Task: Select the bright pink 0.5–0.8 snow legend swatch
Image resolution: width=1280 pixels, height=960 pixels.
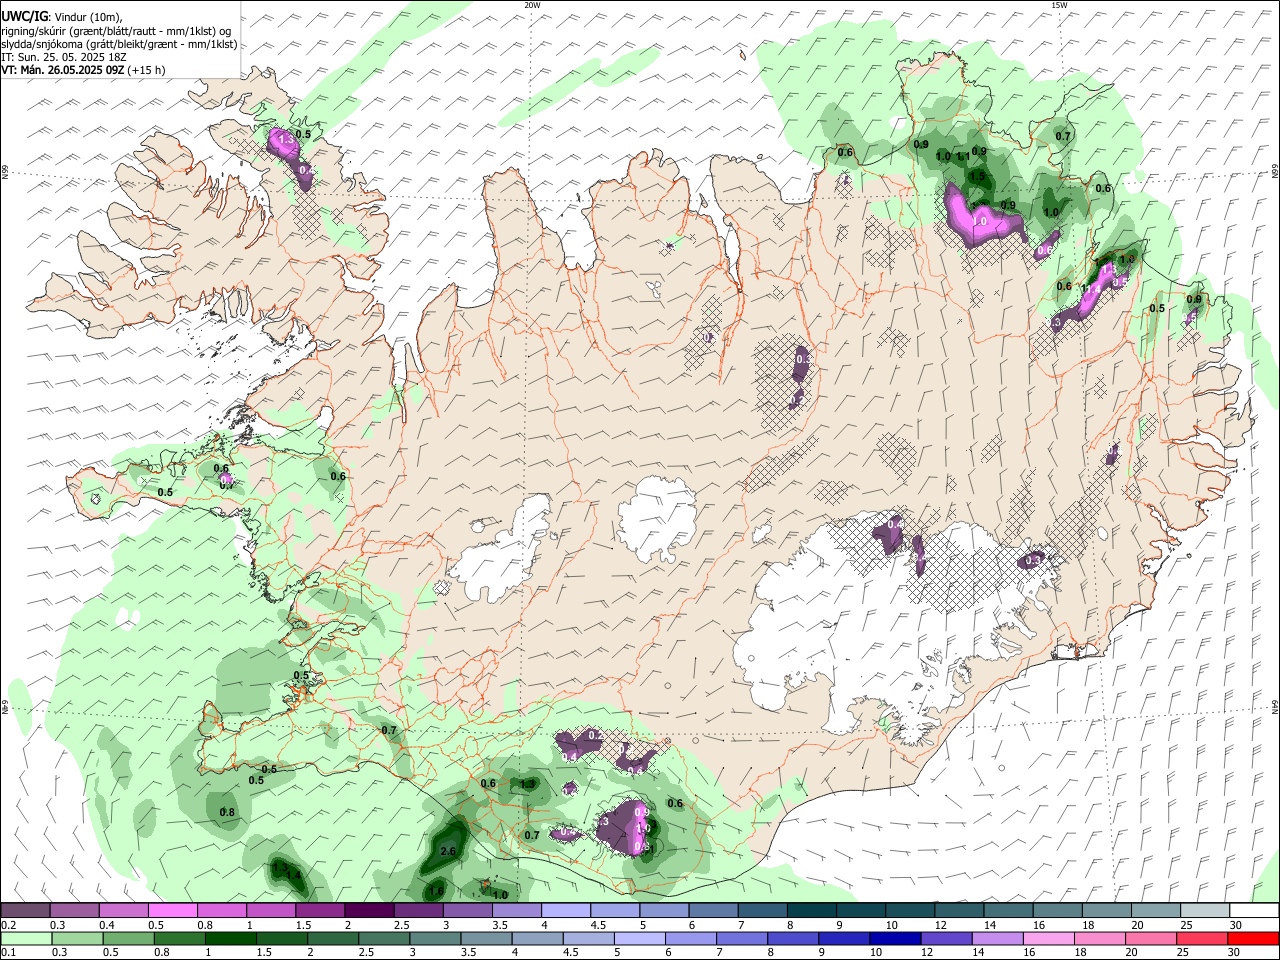Action: [173, 911]
